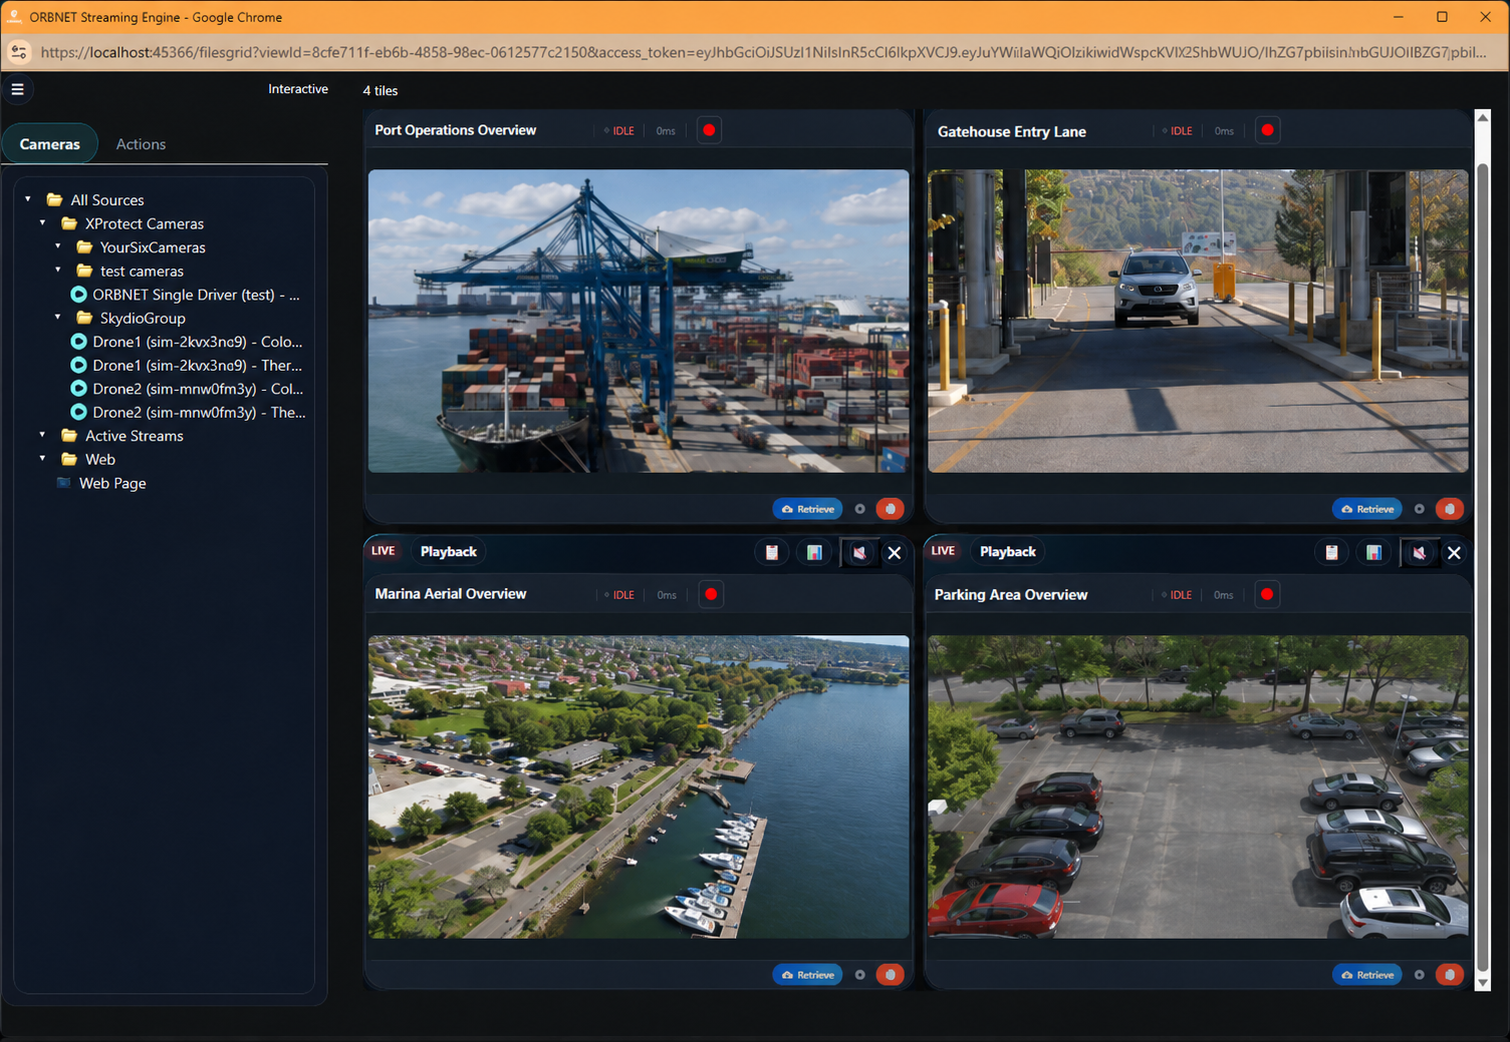Viewport: 1510px width, 1042px height.
Task: Select Drone2 (sim-mnw0fm3y) The... camera
Action: [x=187, y=412]
